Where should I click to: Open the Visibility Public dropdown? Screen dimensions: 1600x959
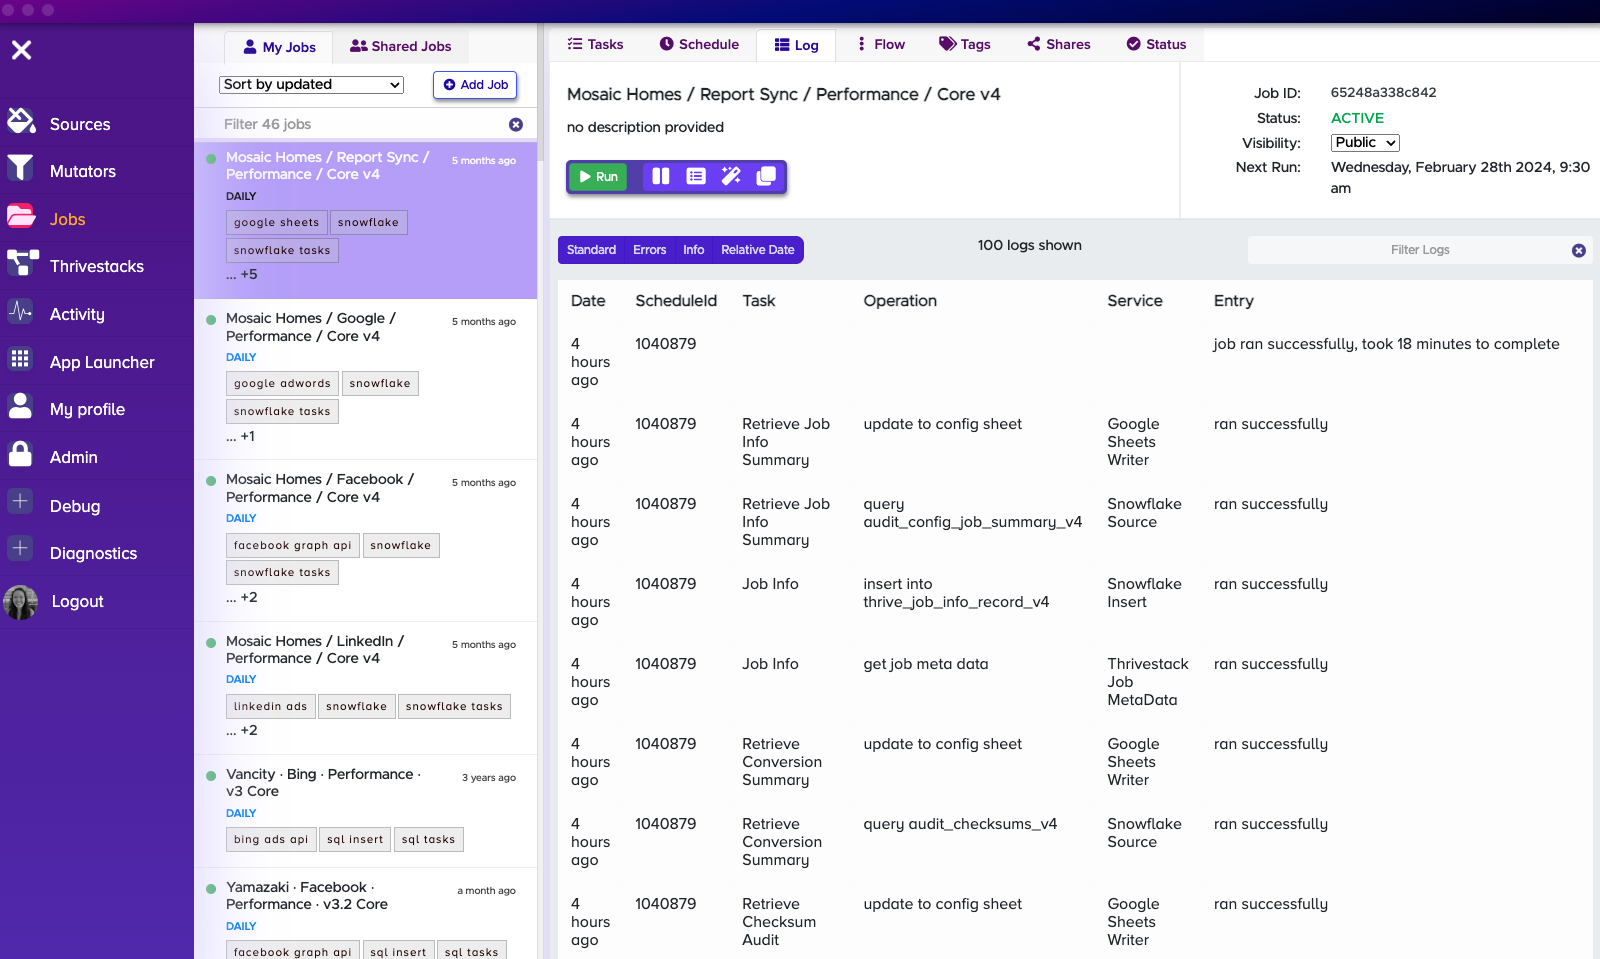[x=1364, y=143]
